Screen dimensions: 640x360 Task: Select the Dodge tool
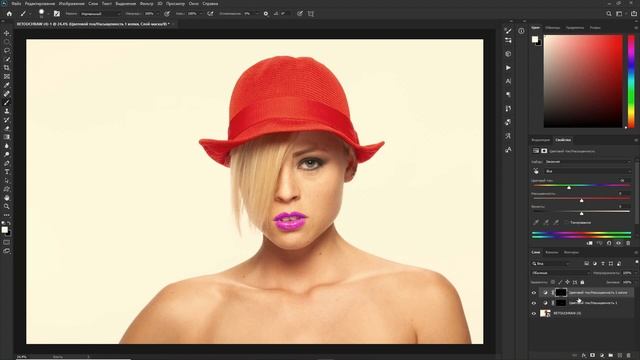[x=7, y=154]
